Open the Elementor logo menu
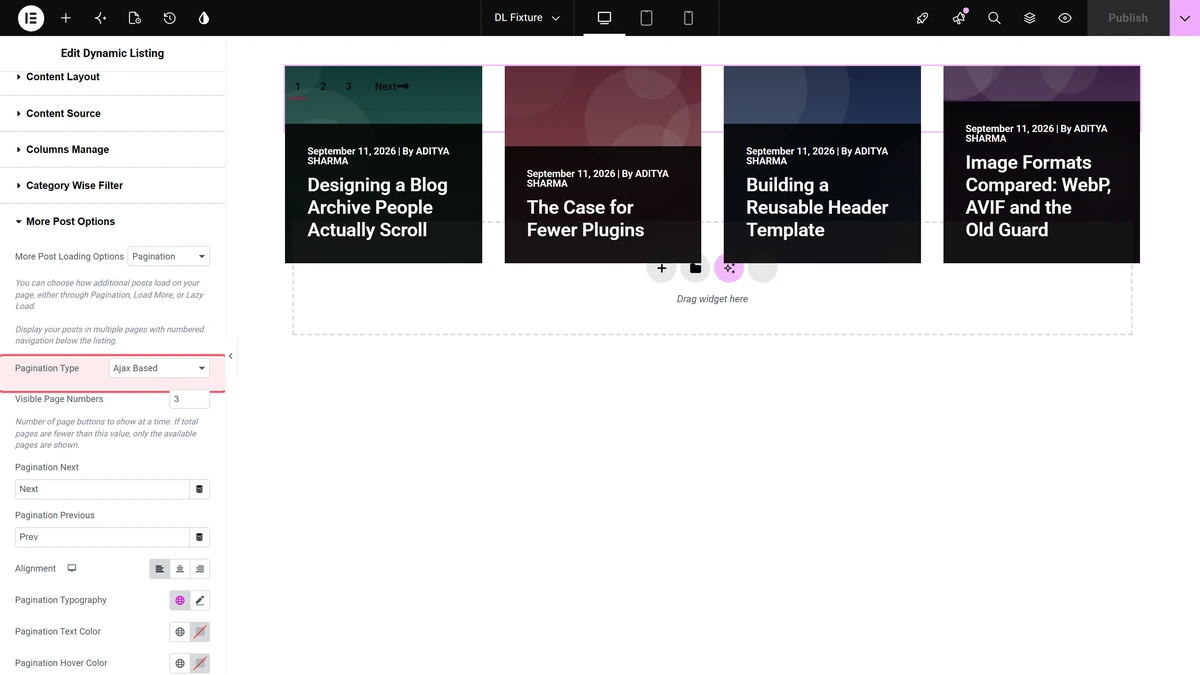1200x675 pixels. tap(31, 18)
